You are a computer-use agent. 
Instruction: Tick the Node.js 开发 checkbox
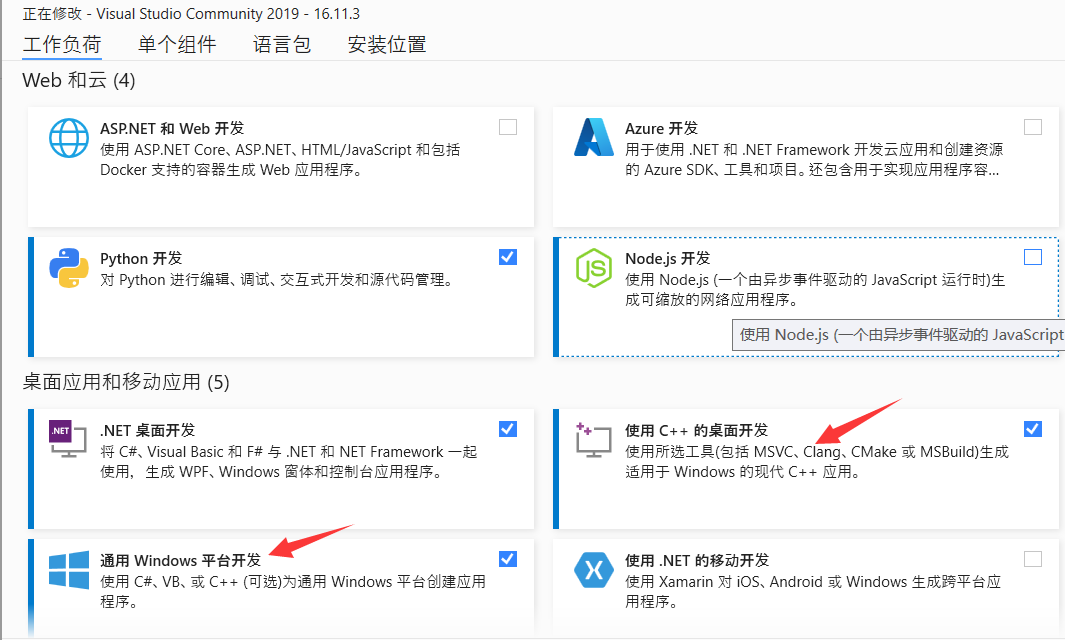click(1033, 257)
